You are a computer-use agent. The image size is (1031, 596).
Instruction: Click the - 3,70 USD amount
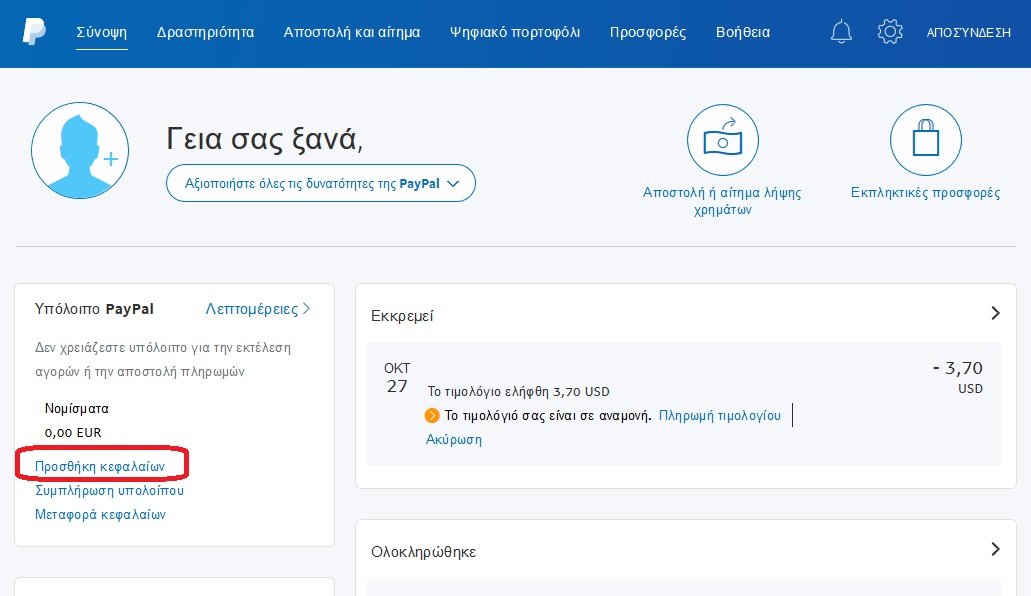958,377
